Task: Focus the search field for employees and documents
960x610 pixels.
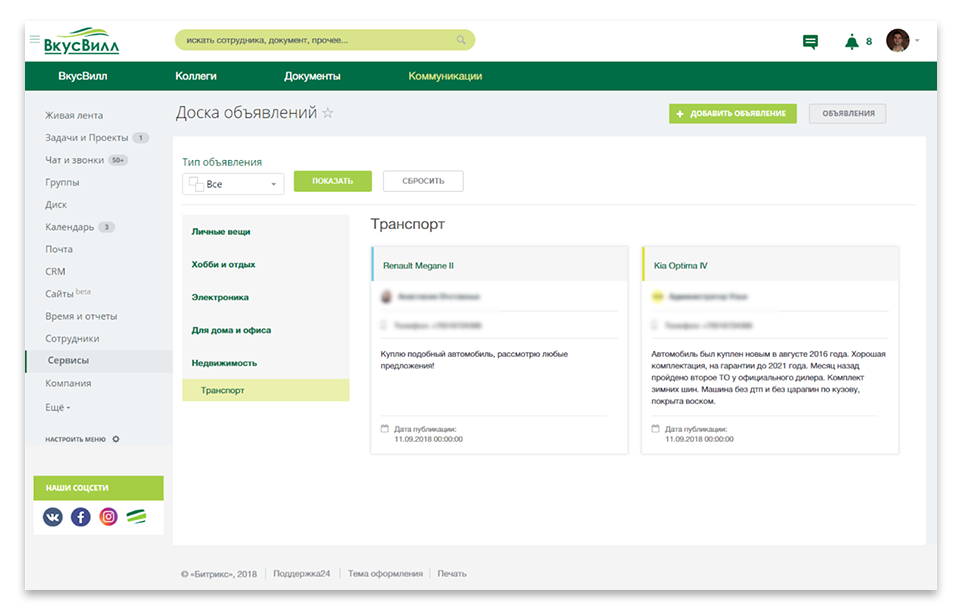Action: coord(324,40)
